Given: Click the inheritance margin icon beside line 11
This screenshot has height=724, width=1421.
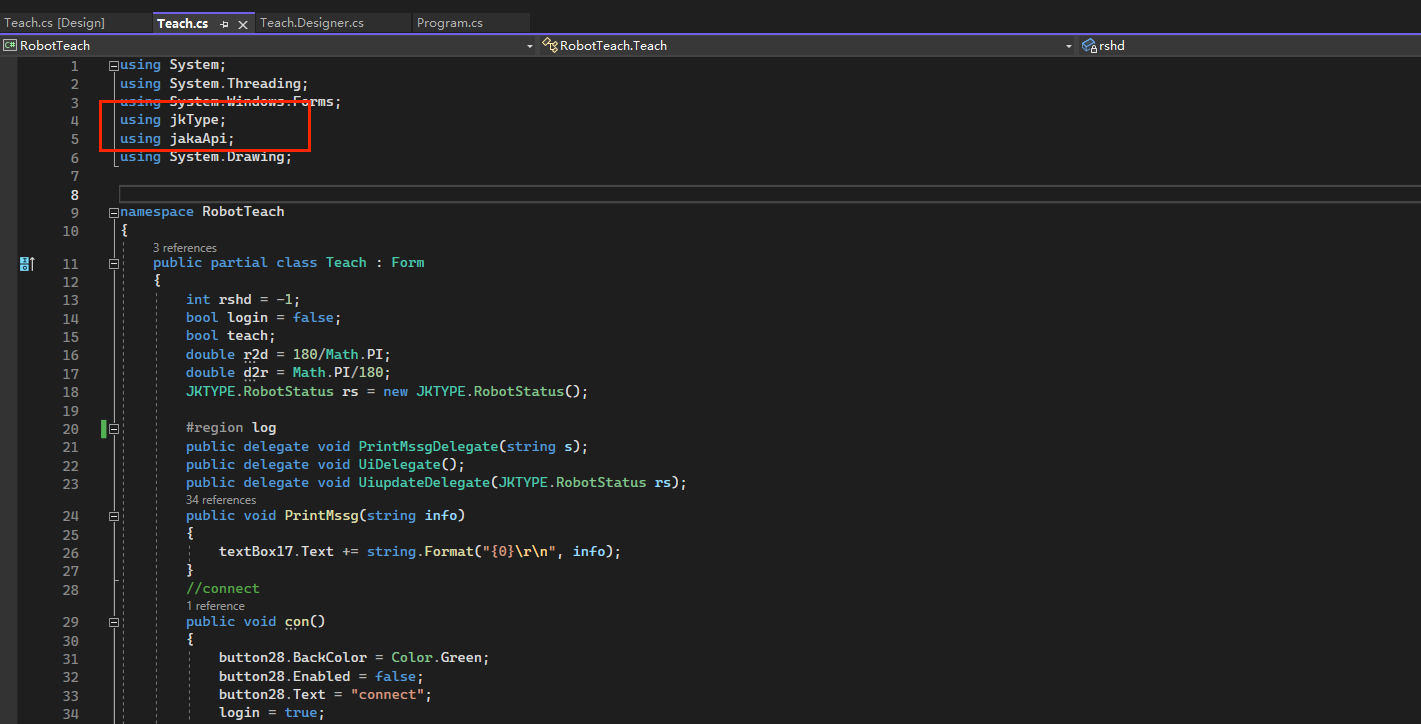Looking at the screenshot, I should pos(27,263).
